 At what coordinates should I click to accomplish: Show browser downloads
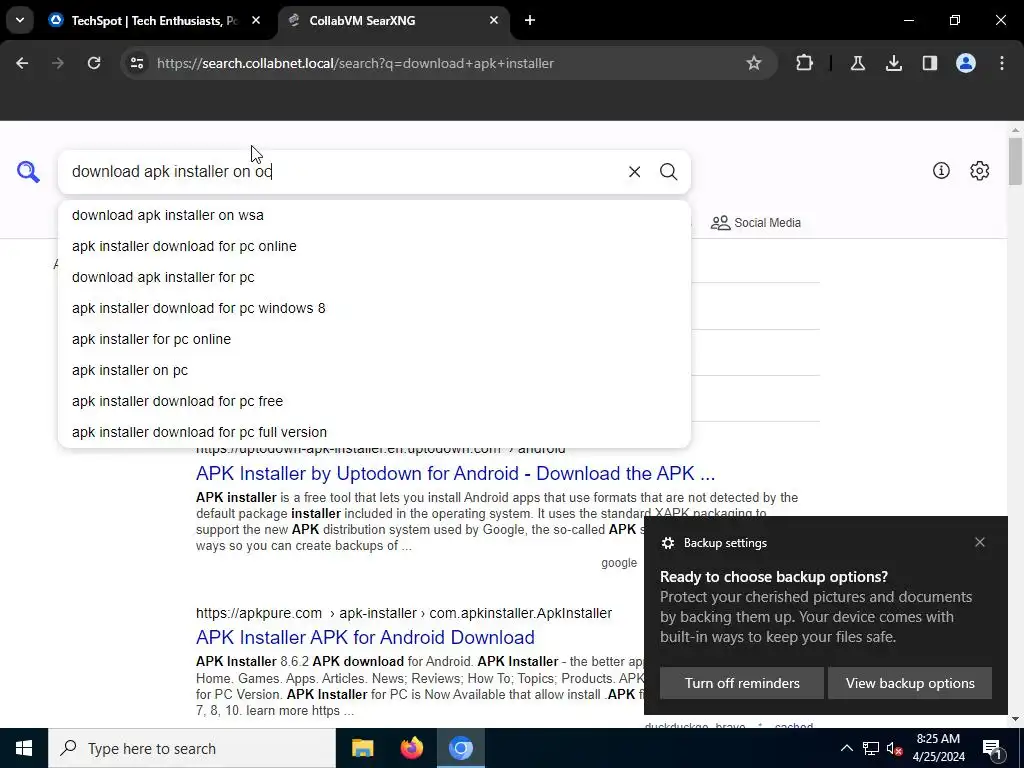(894, 63)
